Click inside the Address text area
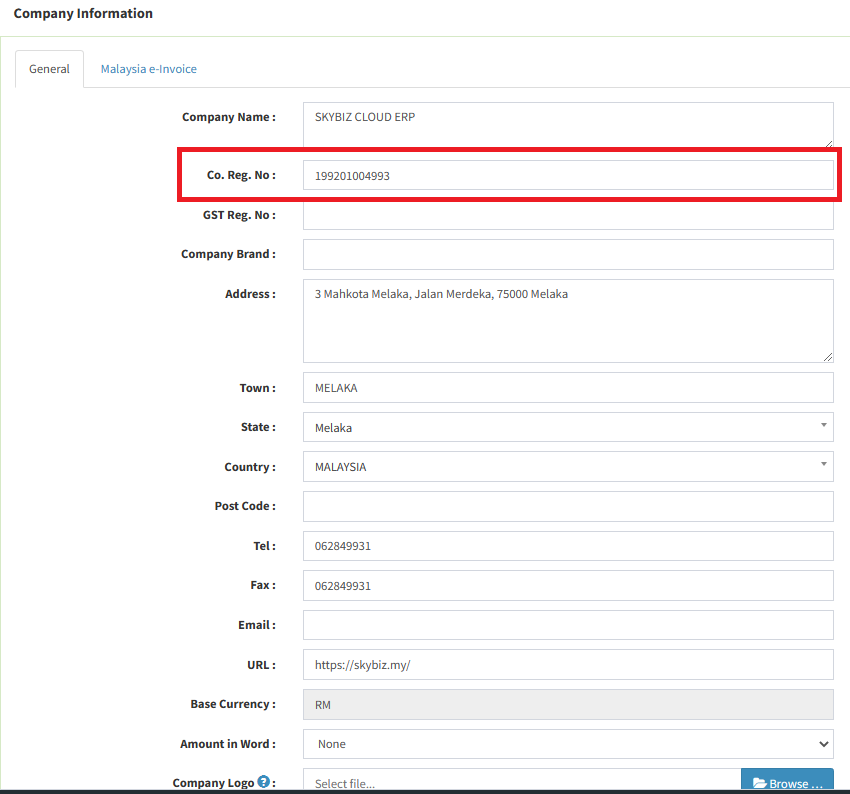 tap(567, 320)
